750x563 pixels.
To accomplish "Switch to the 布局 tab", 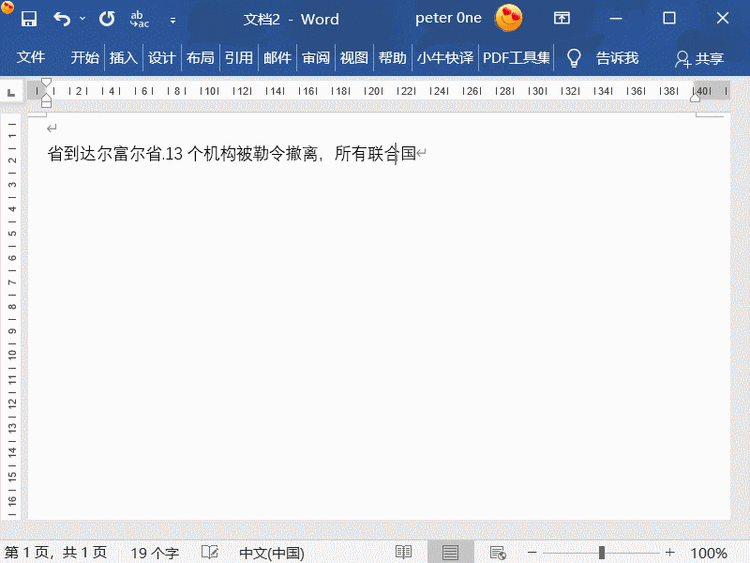I will coord(200,58).
